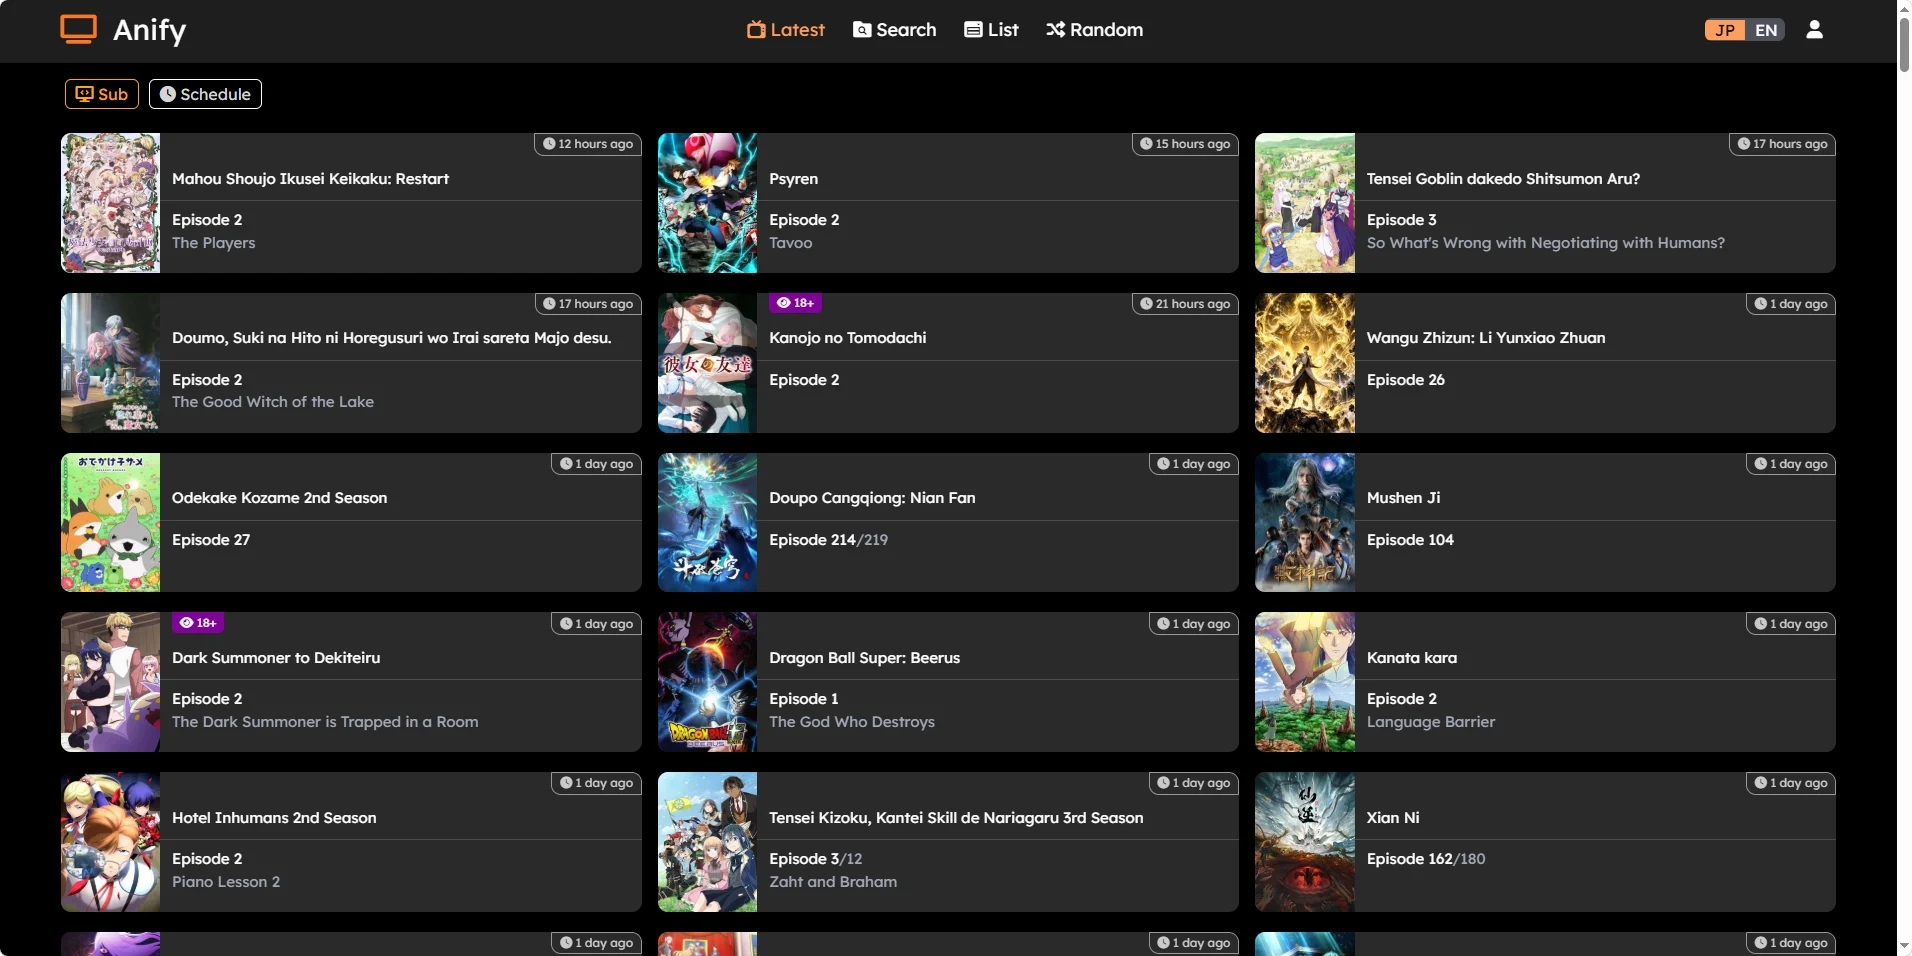The height and width of the screenshot is (956, 1912).
Task: Open the Schedule view
Action: (x=205, y=94)
